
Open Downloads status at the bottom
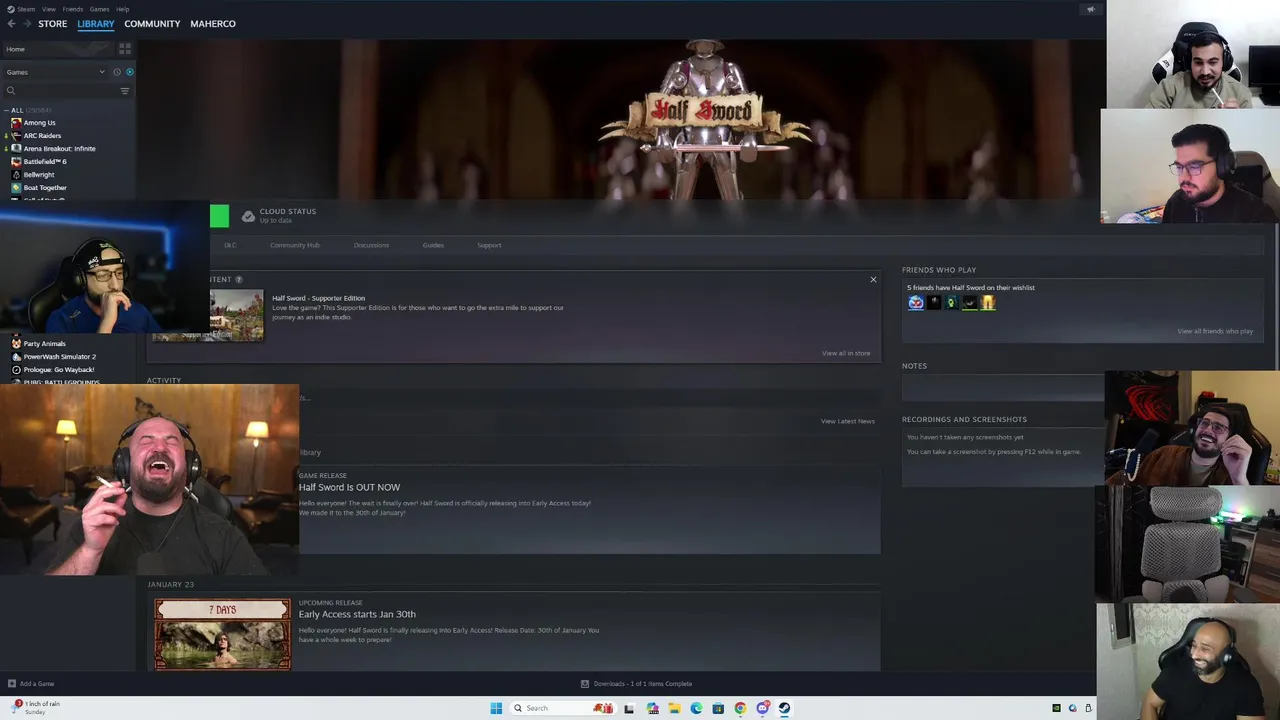[x=637, y=684]
